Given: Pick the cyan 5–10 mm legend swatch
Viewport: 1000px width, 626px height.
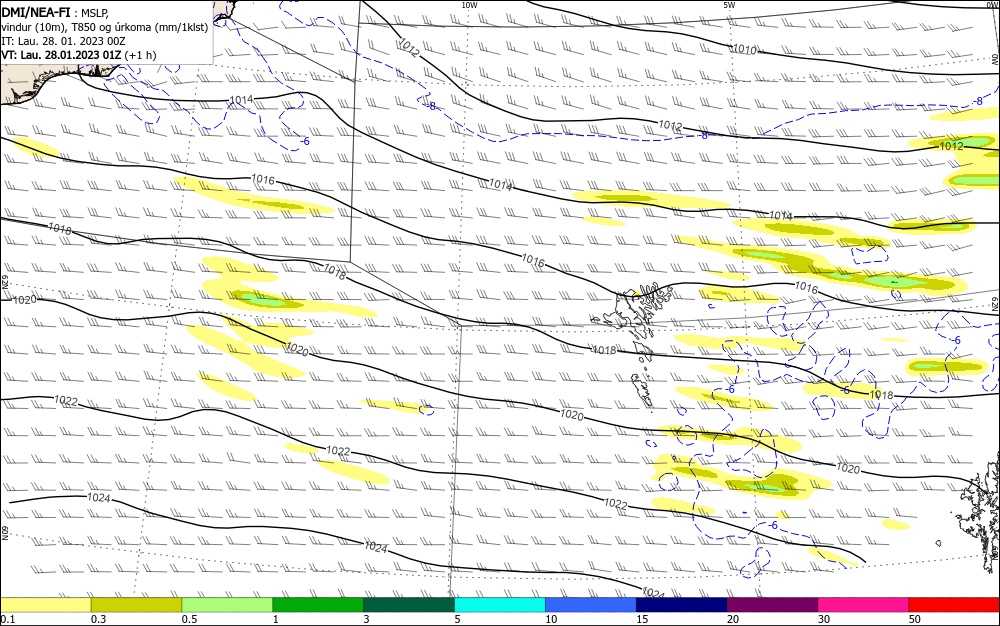Looking at the screenshot, I should pyautogui.click(x=500, y=605).
